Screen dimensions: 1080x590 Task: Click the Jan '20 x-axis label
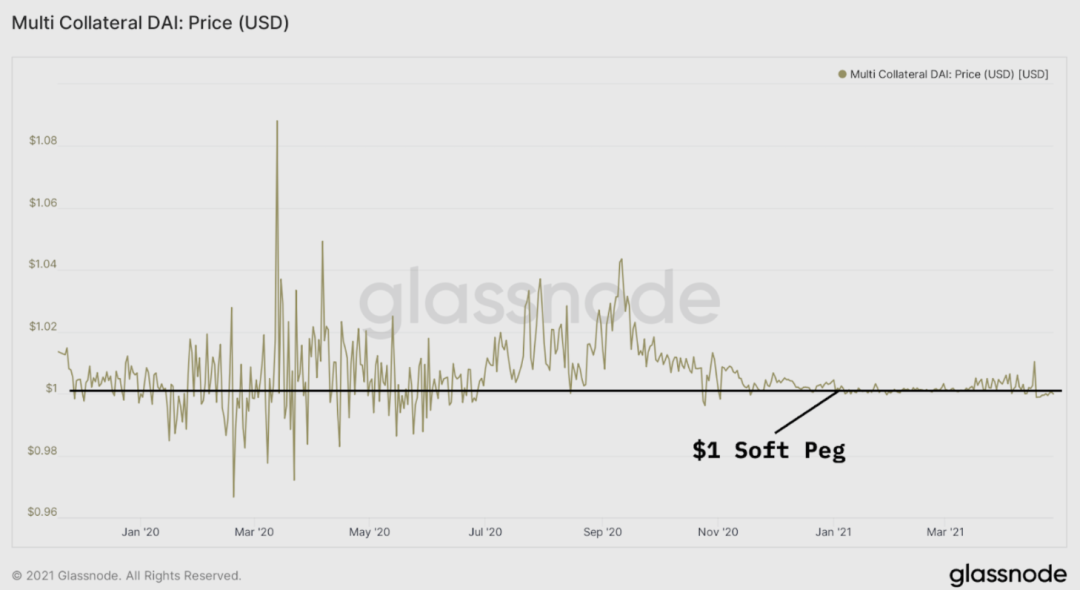tap(141, 531)
